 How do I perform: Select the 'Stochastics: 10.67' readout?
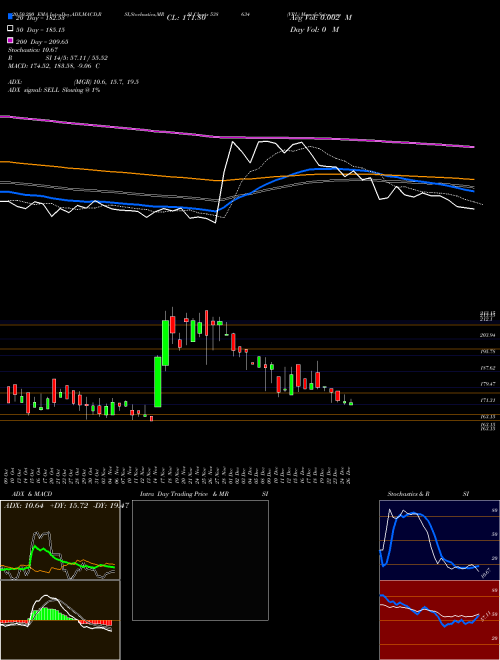[x=33, y=50]
